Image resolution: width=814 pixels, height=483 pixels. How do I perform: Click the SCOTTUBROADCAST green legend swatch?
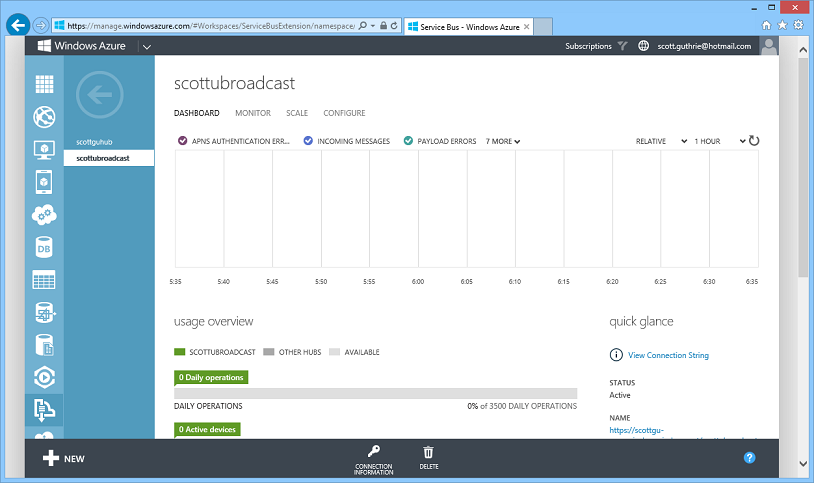pyautogui.click(x=180, y=352)
